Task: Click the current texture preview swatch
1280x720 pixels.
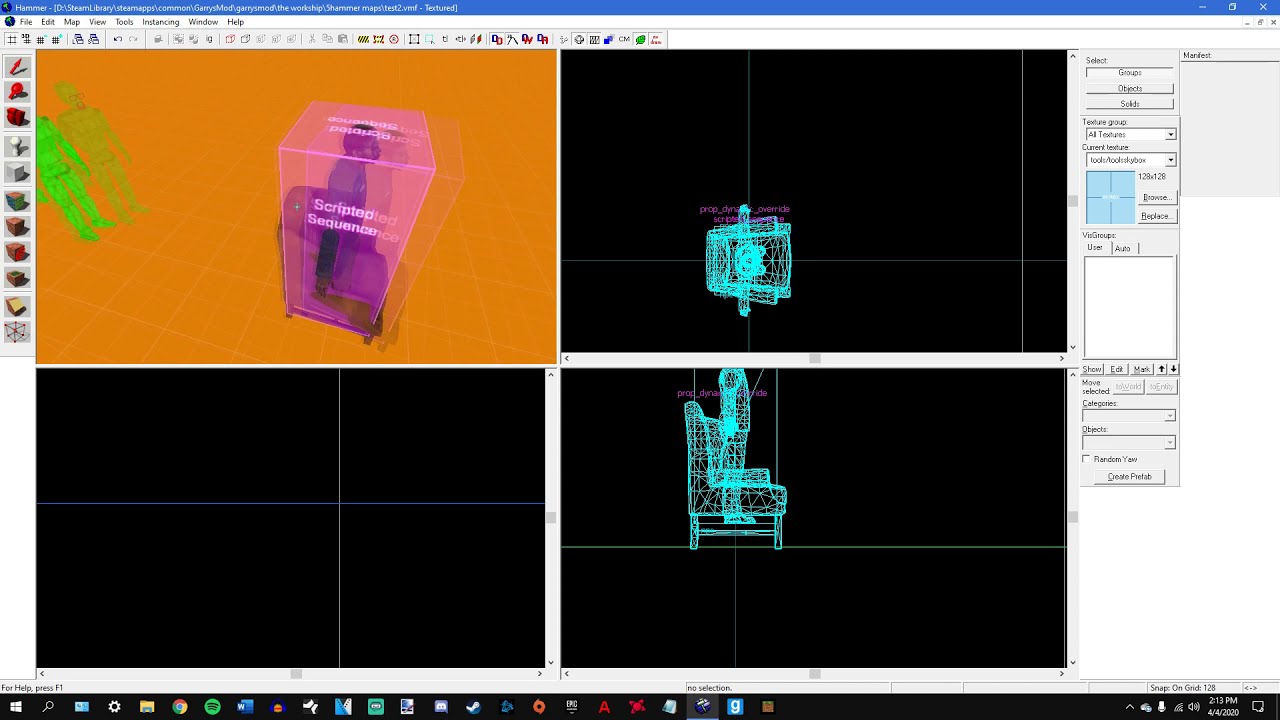Action: [x=1111, y=198]
